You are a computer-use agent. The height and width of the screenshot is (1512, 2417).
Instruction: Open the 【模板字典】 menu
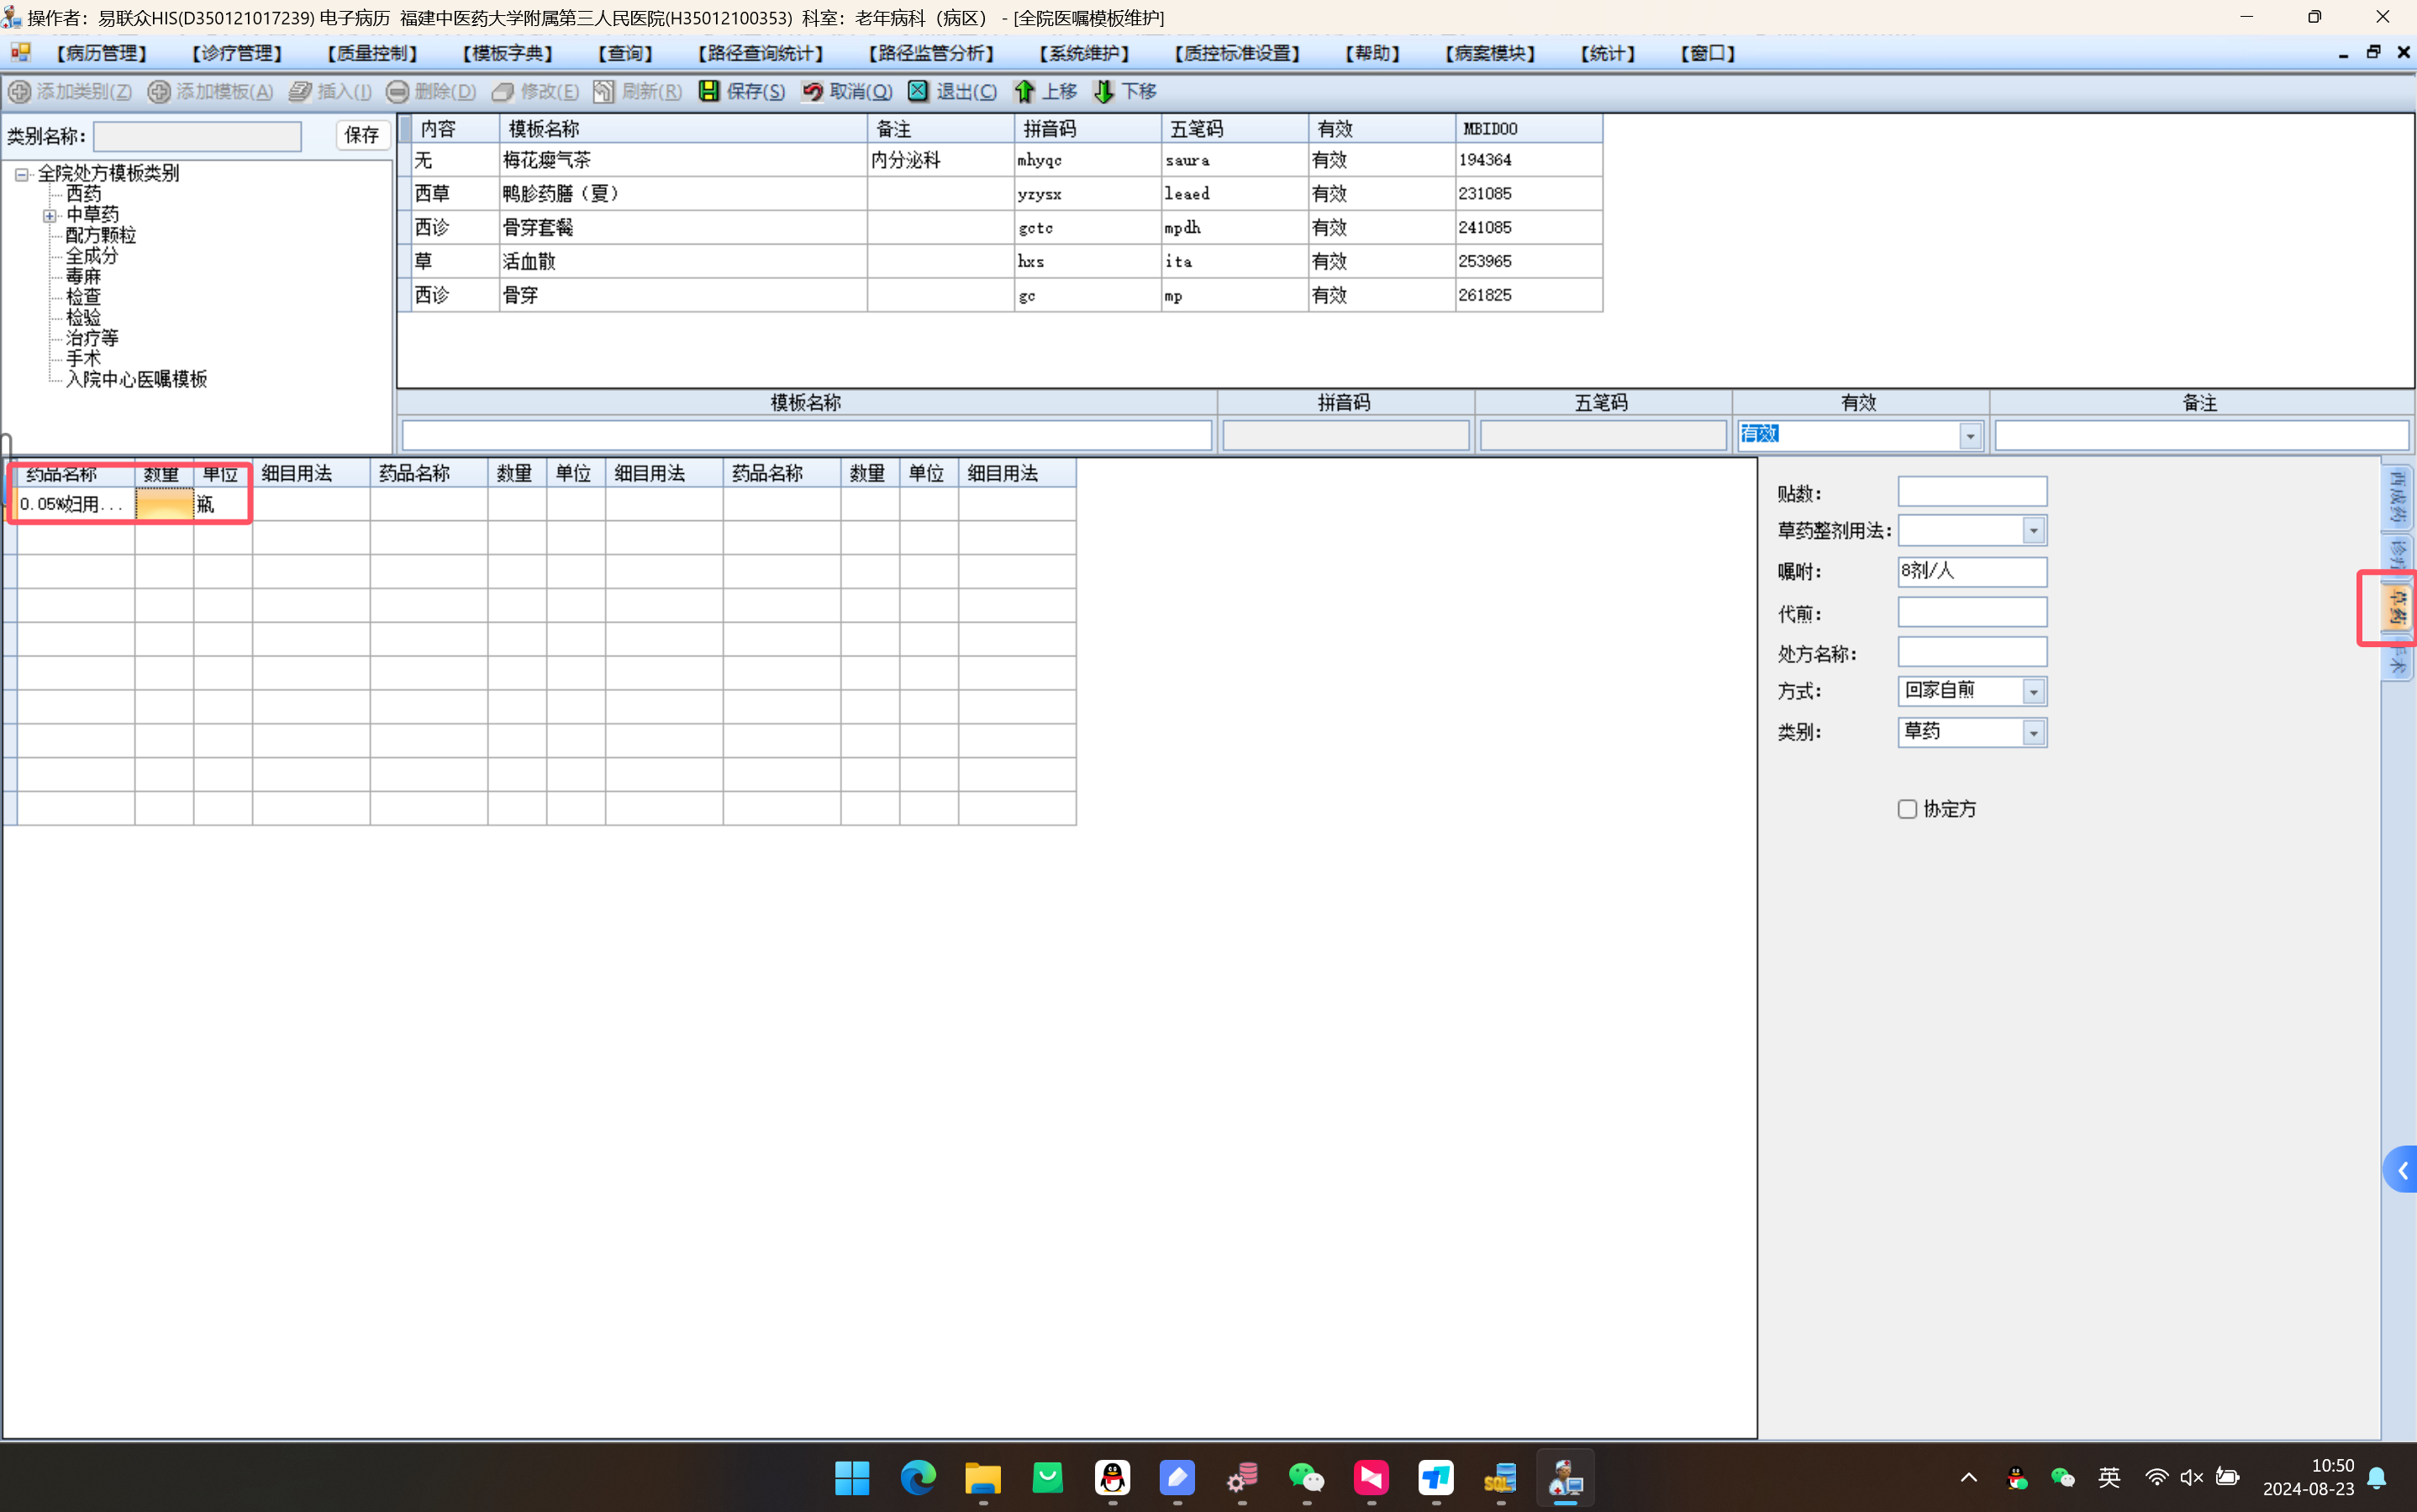click(x=508, y=53)
